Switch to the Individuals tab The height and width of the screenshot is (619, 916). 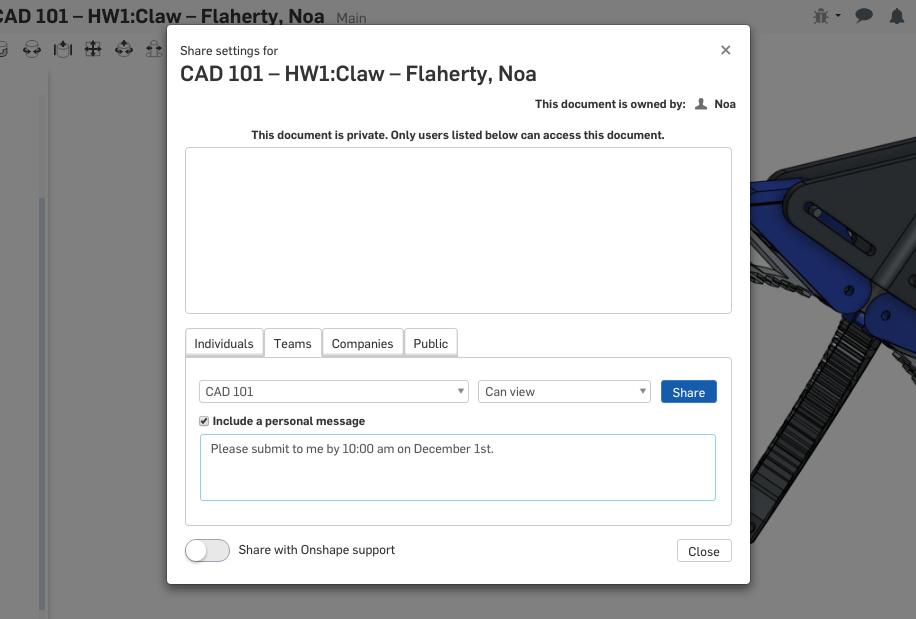click(224, 343)
